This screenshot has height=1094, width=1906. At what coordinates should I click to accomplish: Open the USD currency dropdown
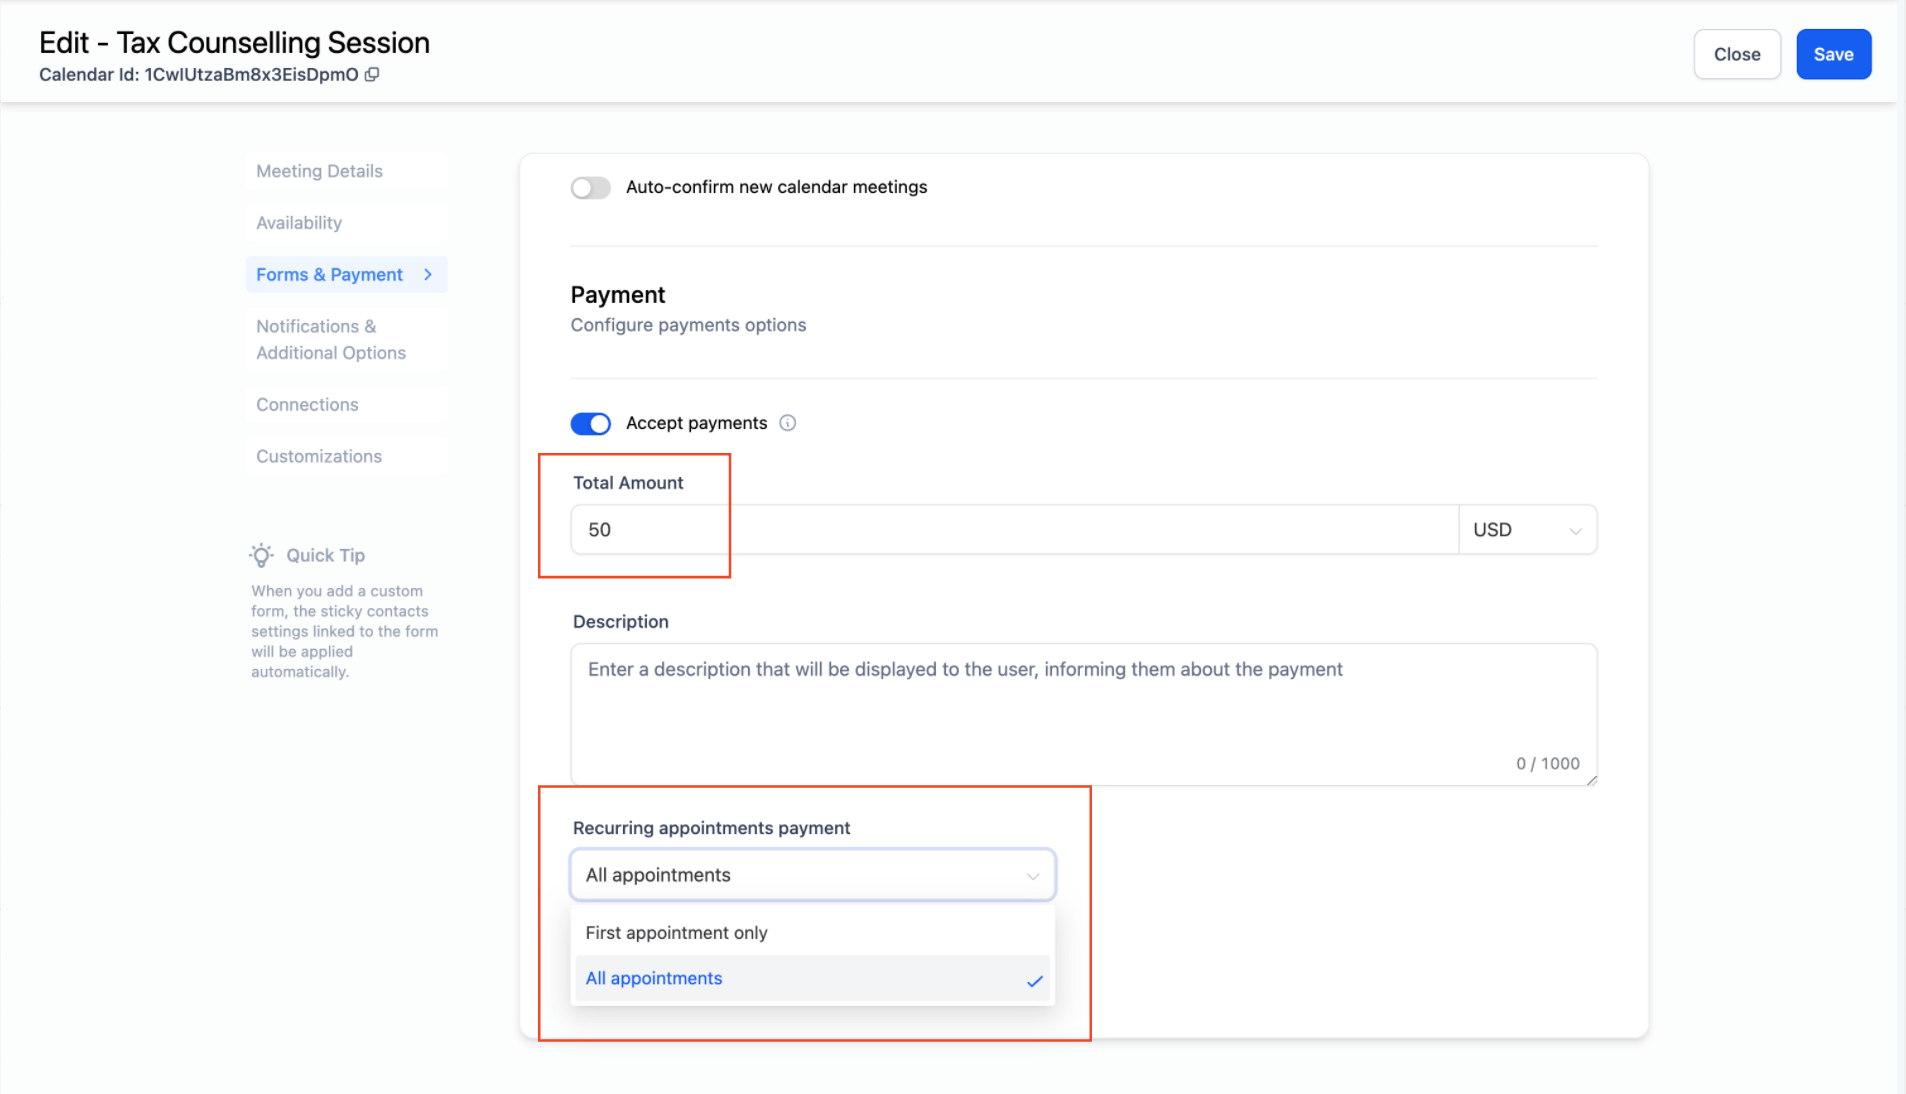click(1528, 530)
